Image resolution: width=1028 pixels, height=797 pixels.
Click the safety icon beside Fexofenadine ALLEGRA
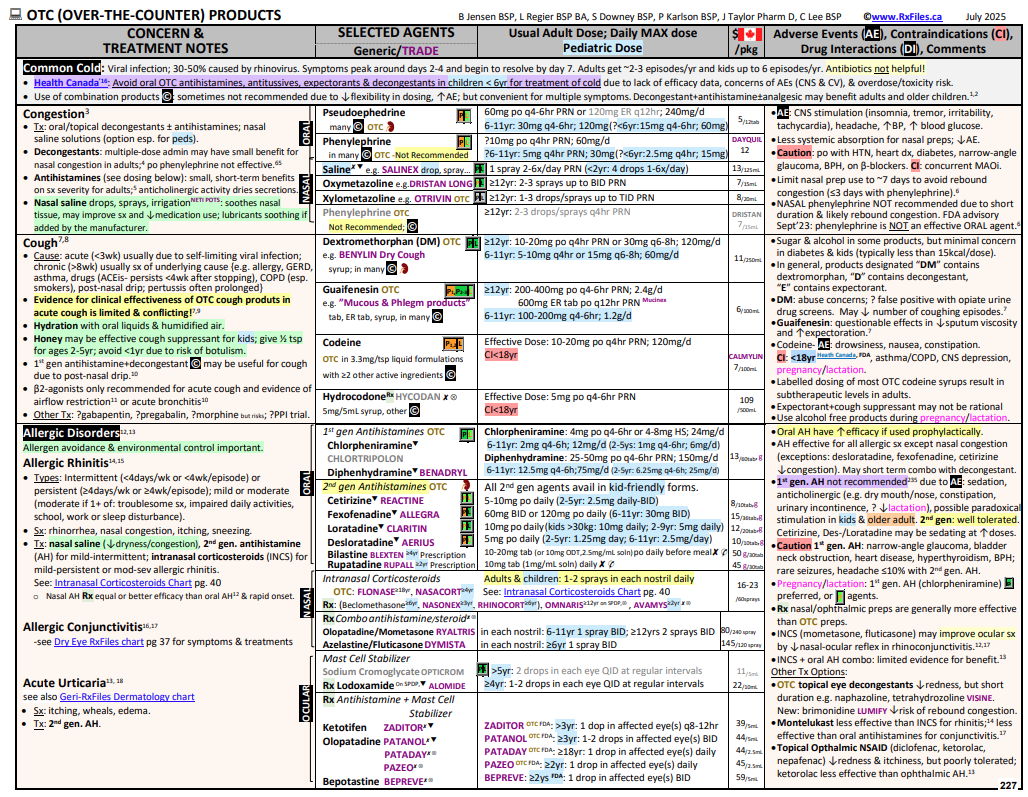[467, 513]
